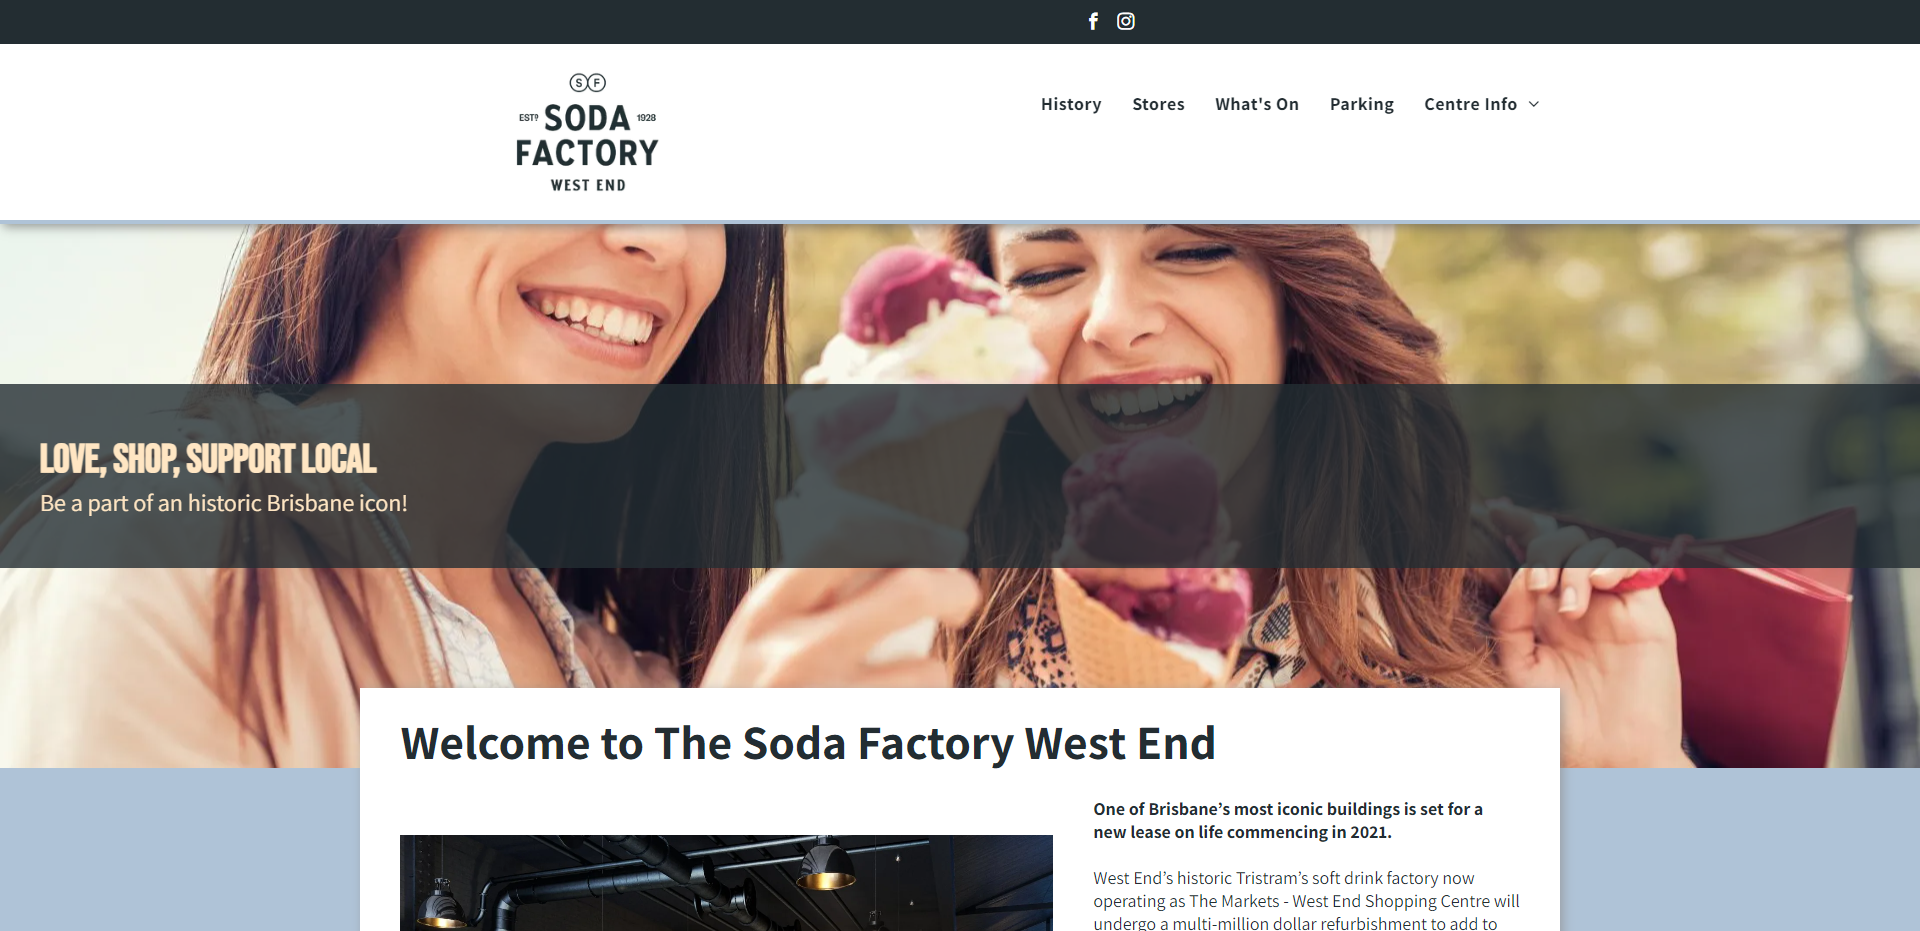Click the SF monogram atop the logo
The image size is (1920, 931).
point(588,82)
